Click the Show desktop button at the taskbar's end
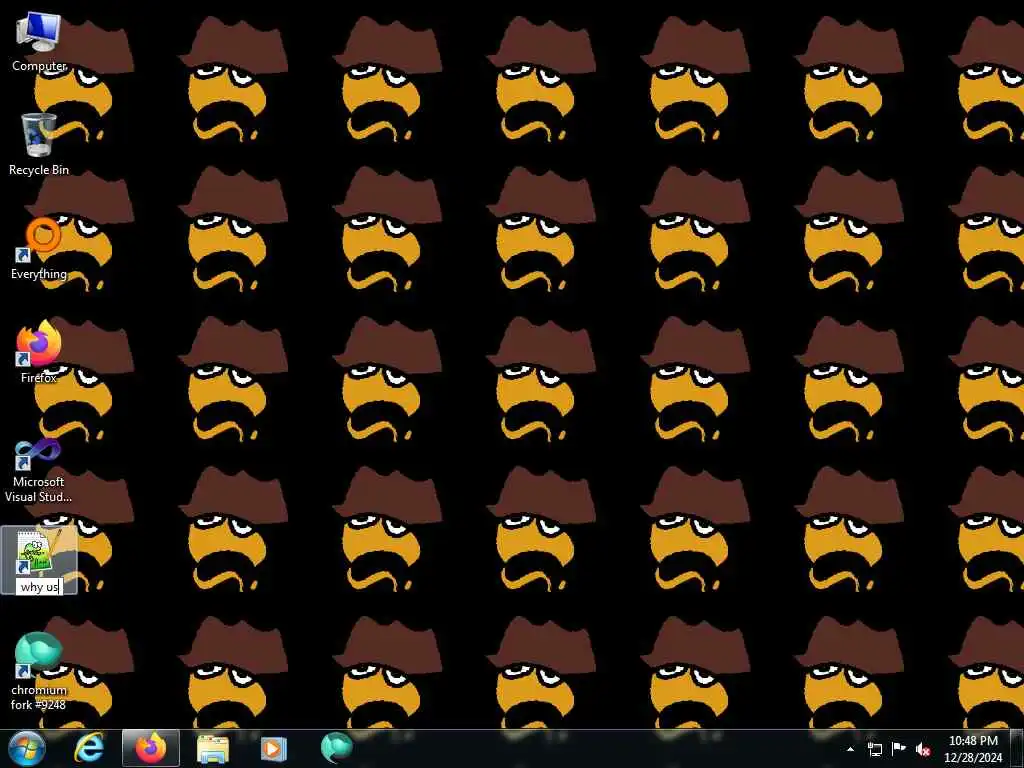The image size is (1024, 768). (x=1017, y=749)
